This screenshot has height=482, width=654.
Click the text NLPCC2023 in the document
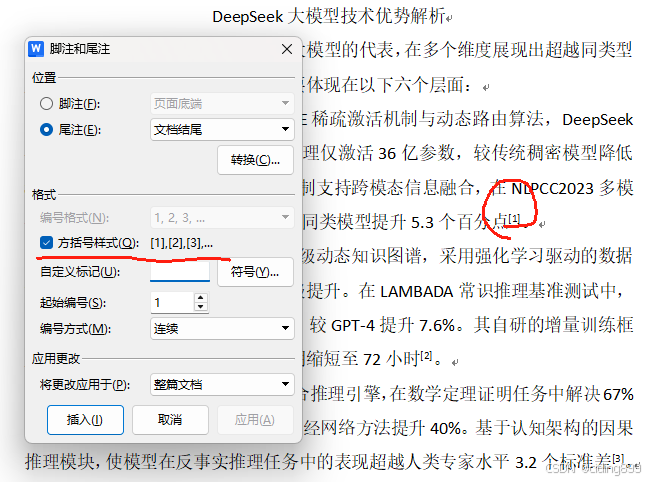click(x=552, y=189)
